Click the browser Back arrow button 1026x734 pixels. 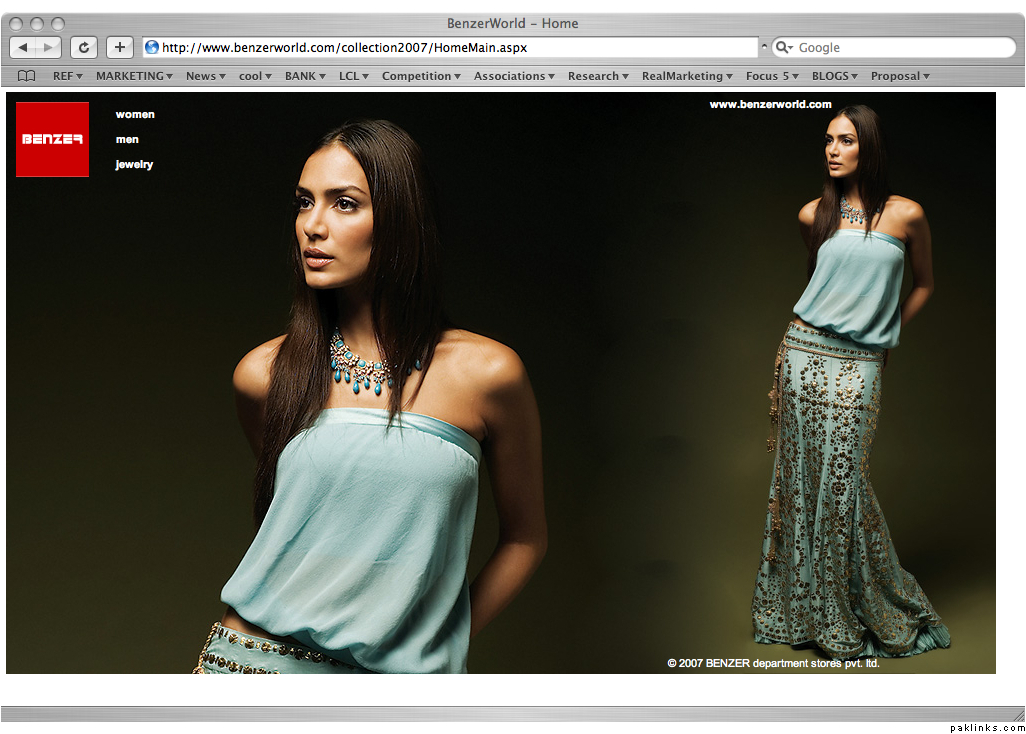(x=24, y=47)
